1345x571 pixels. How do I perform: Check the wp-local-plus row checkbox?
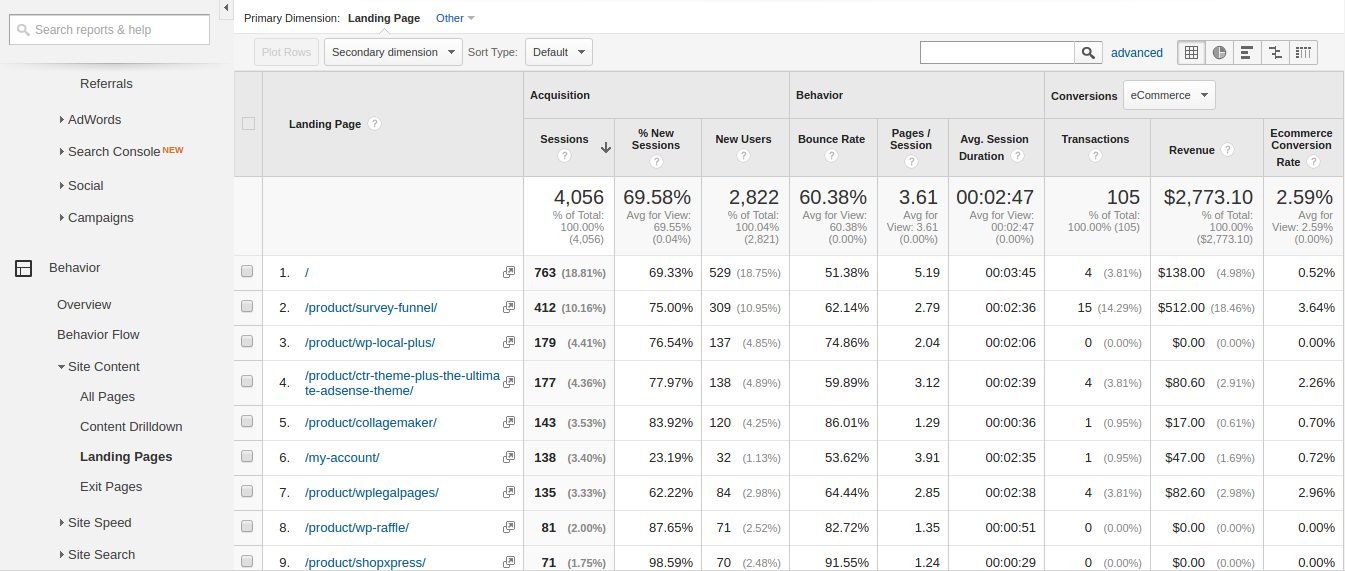pos(247,341)
